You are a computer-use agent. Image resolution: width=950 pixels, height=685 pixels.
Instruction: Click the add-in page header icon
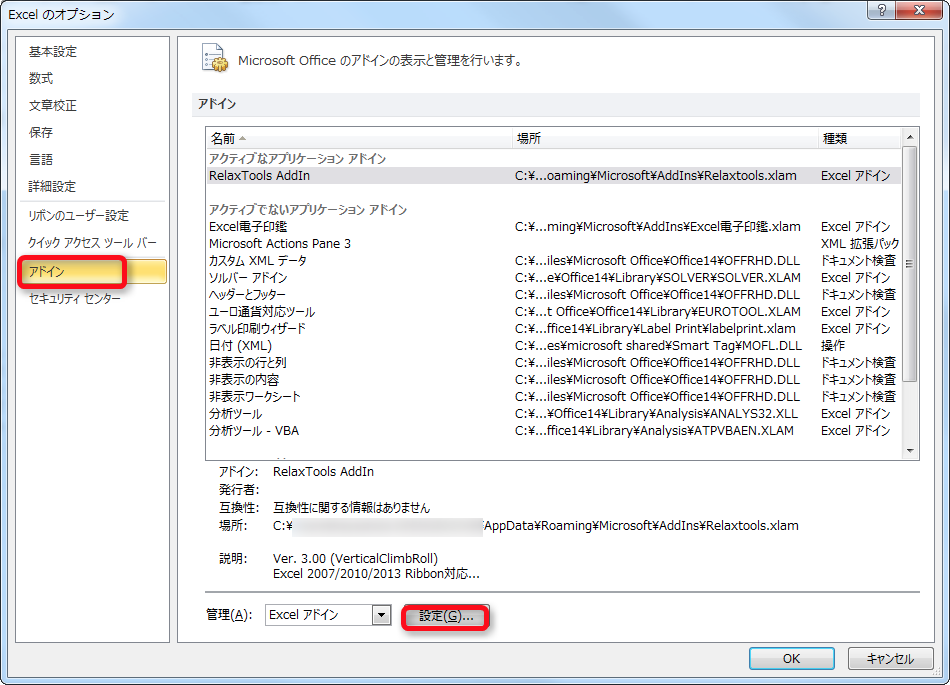click(214, 58)
